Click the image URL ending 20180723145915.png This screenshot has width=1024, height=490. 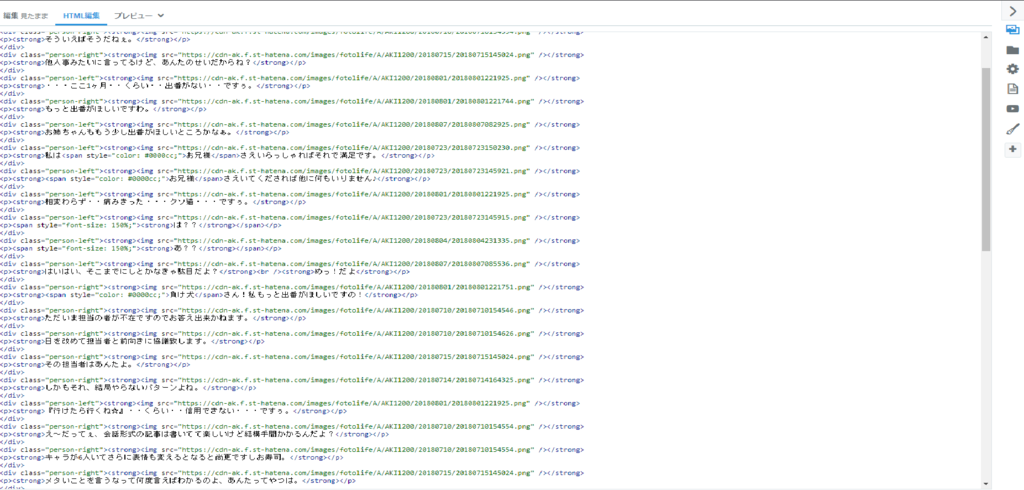356,217
